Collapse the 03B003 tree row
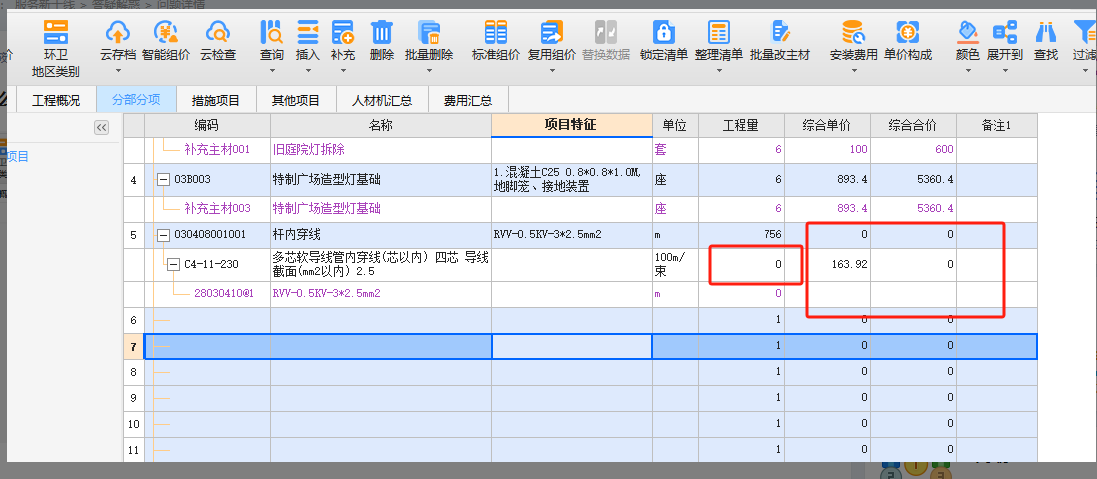This screenshot has height=479, width=1097. pyautogui.click(x=164, y=180)
